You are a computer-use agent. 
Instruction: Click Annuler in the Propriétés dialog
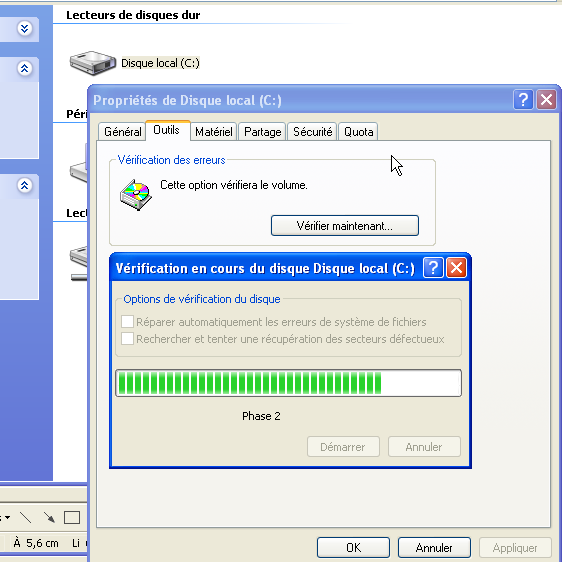434,547
